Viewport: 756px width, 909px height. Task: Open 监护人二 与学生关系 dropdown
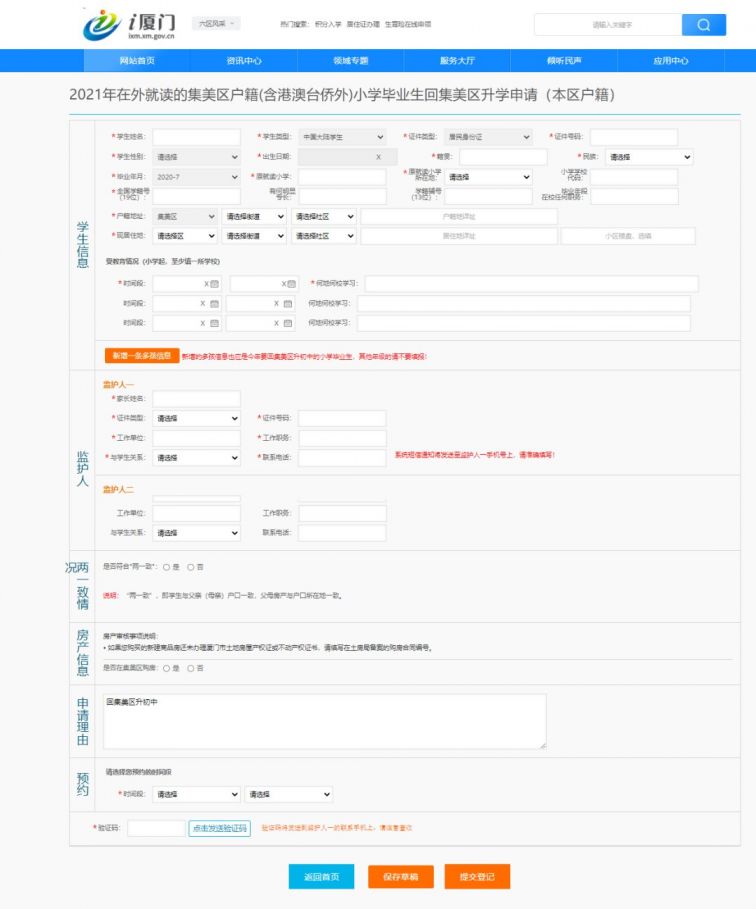click(197, 533)
